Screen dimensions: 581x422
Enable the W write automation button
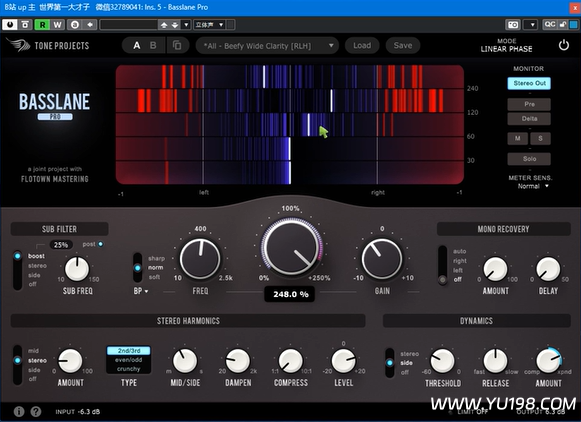pos(57,25)
